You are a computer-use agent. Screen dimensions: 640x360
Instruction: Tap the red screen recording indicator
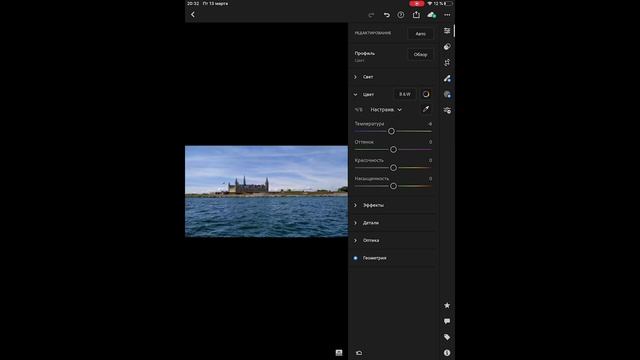coord(417,3)
